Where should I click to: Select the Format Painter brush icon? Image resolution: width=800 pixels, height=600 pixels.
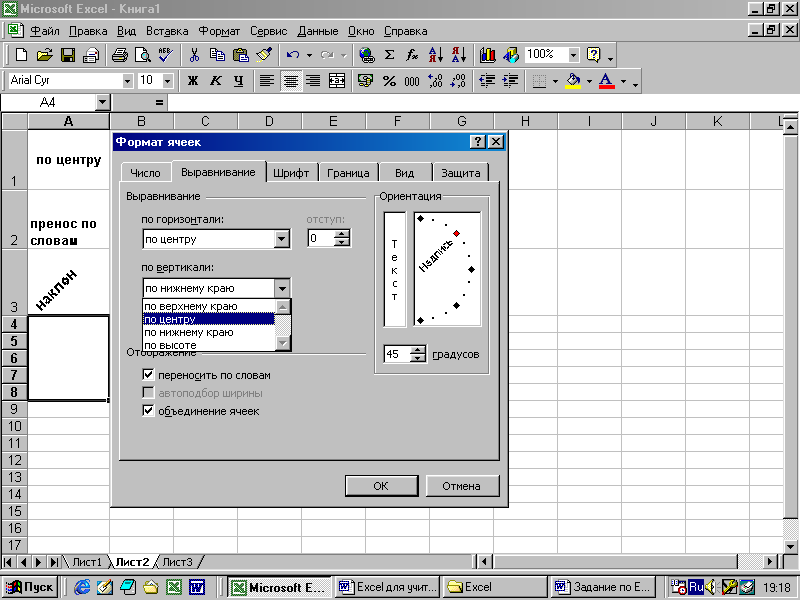point(264,55)
